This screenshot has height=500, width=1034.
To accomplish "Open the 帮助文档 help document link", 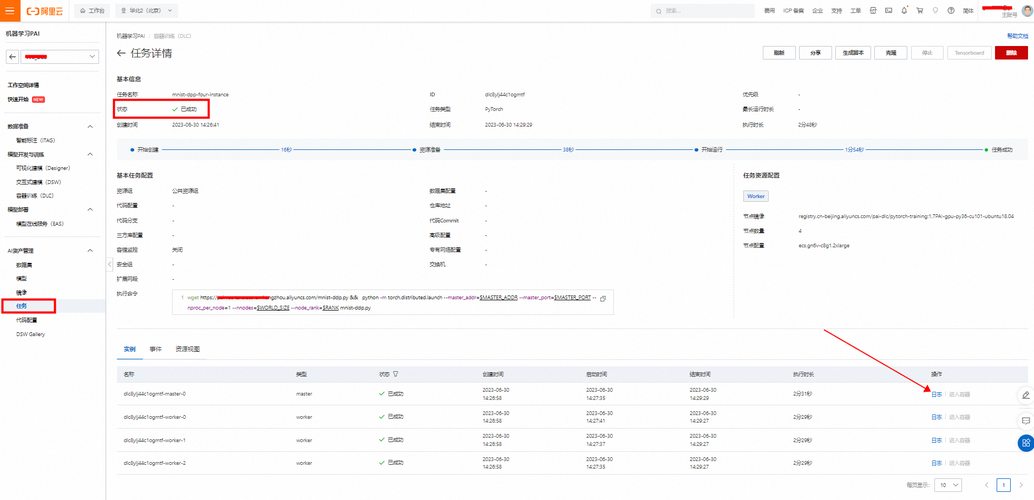I will (x=1016, y=36).
